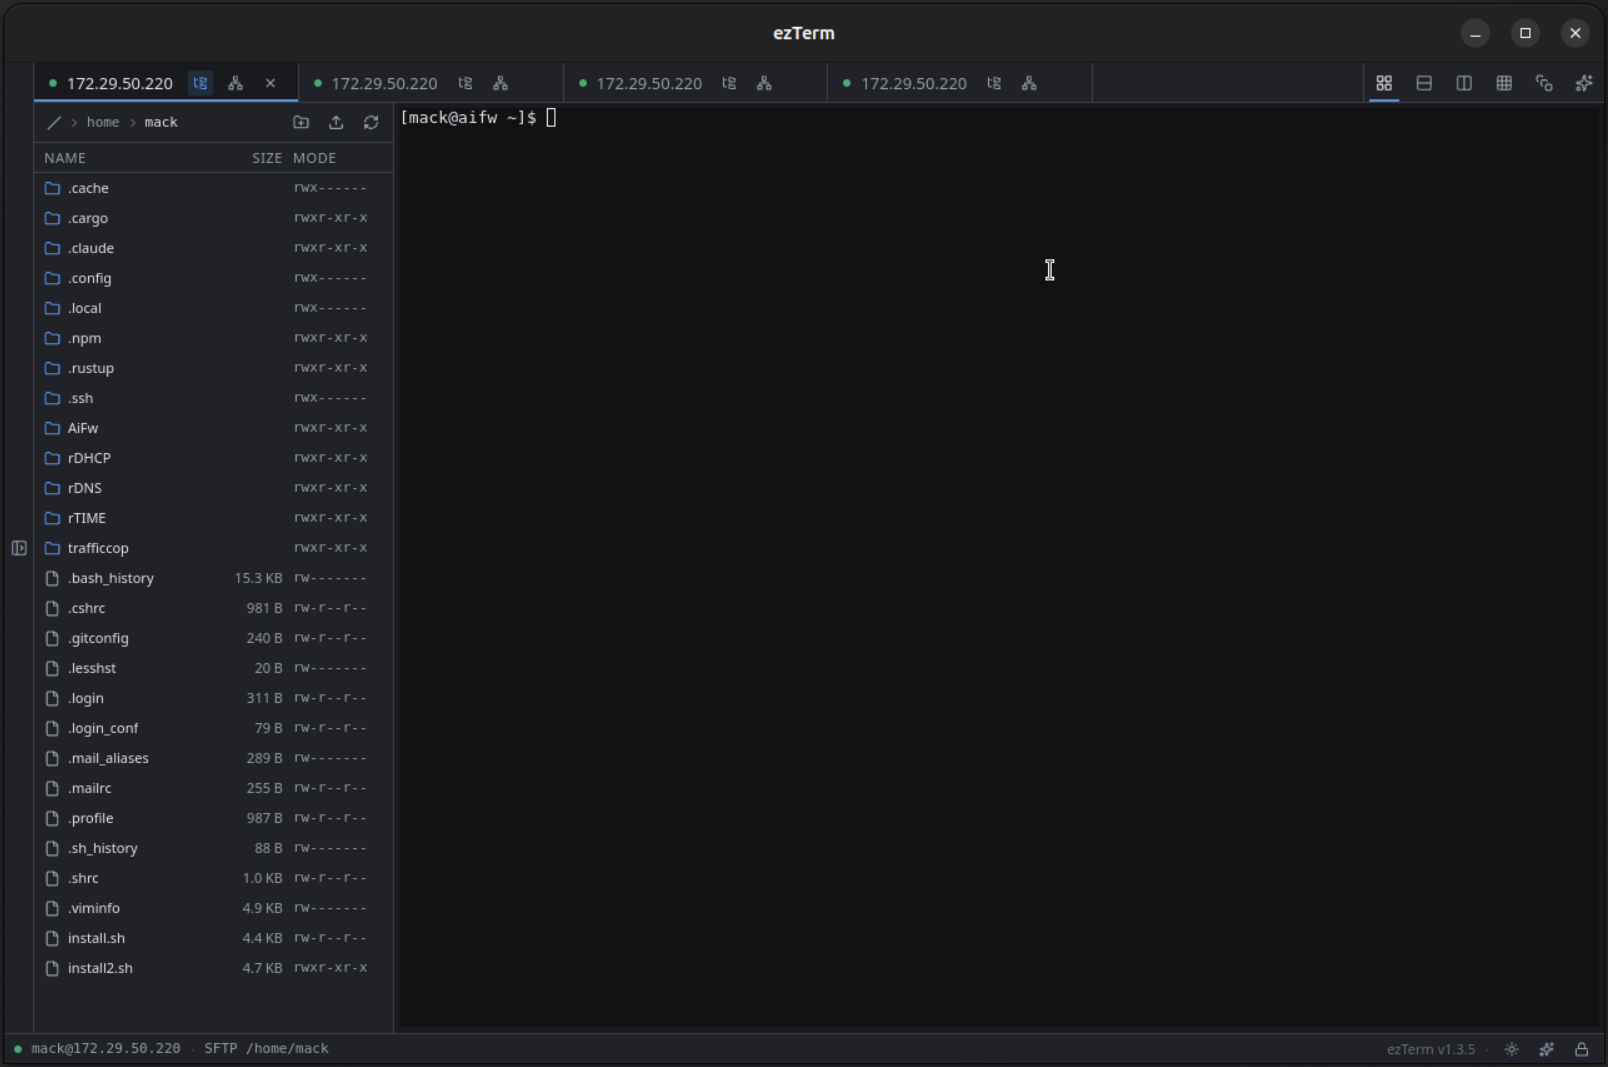The height and width of the screenshot is (1067, 1608).
Task: Select the .shrc file
Action: tap(214, 878)
